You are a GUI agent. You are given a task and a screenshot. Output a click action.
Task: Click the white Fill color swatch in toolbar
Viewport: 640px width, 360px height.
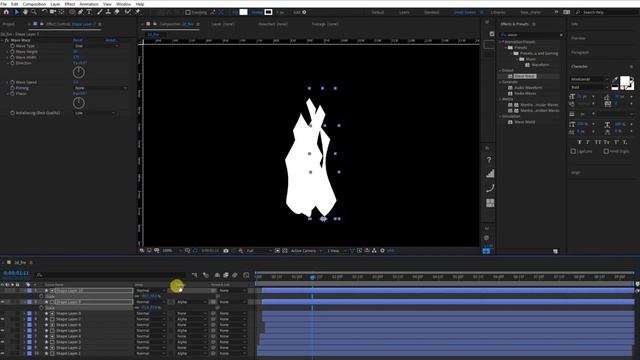pyautogui.click(x=243, y=12)
